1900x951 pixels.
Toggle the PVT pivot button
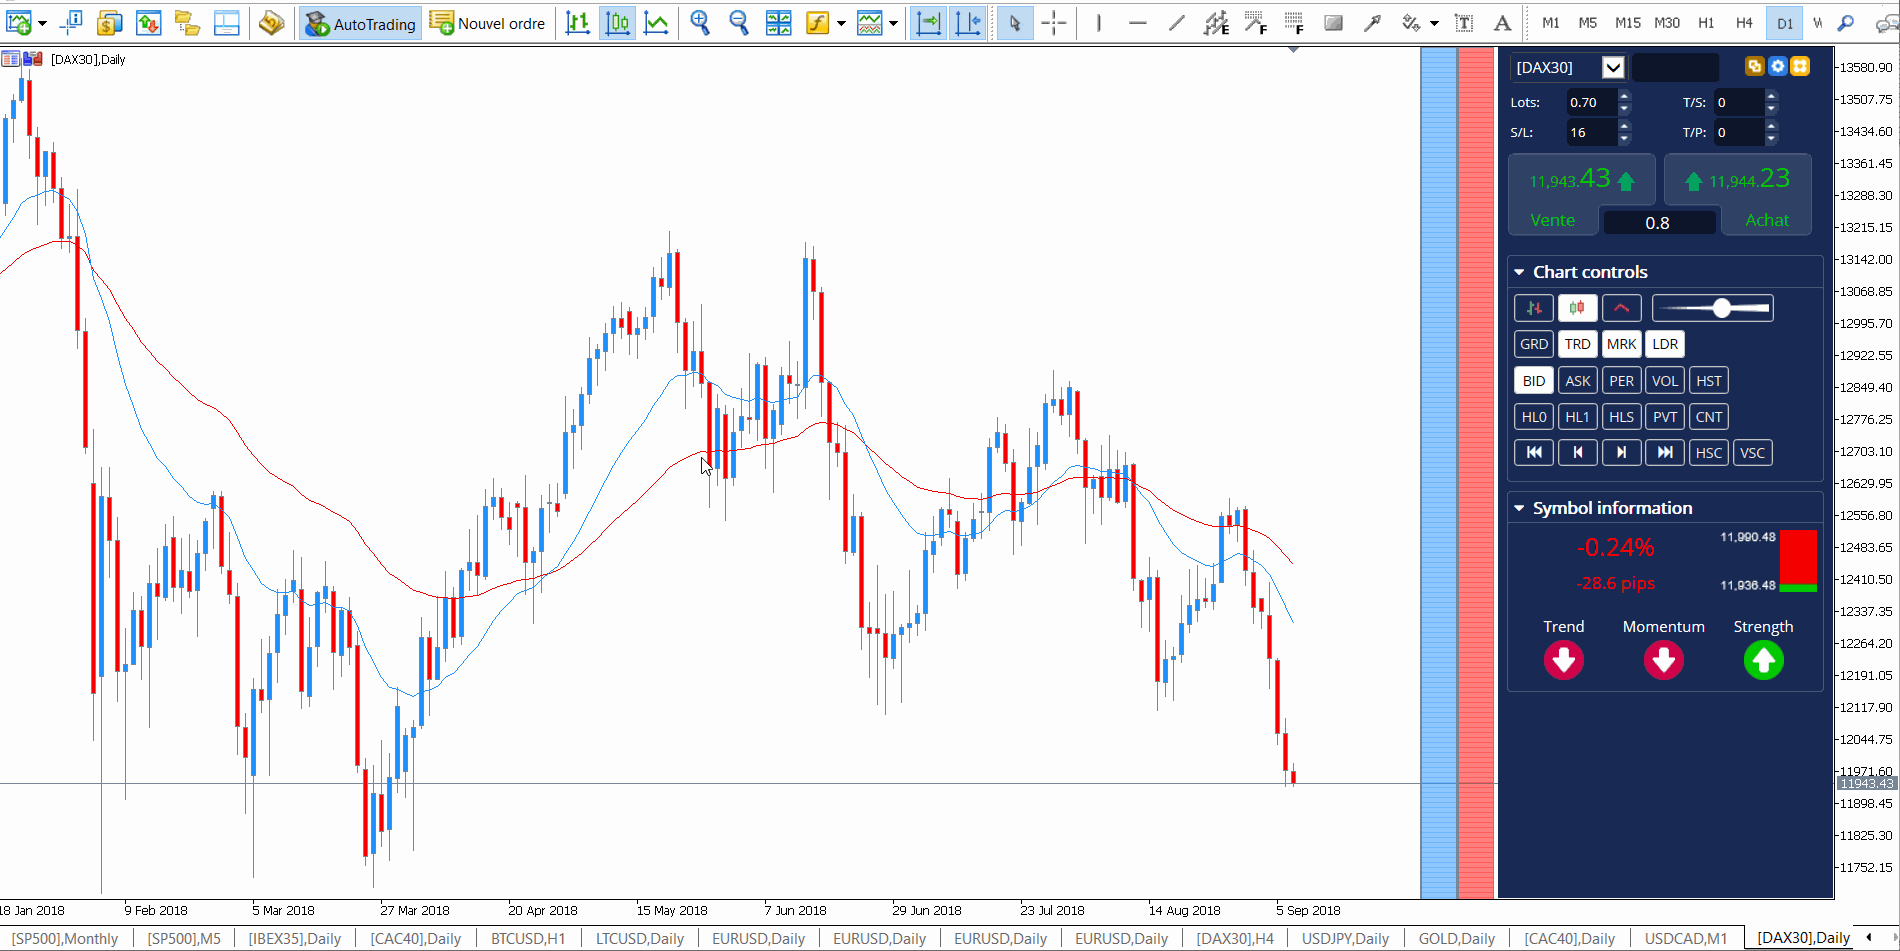click(1665, 417)
